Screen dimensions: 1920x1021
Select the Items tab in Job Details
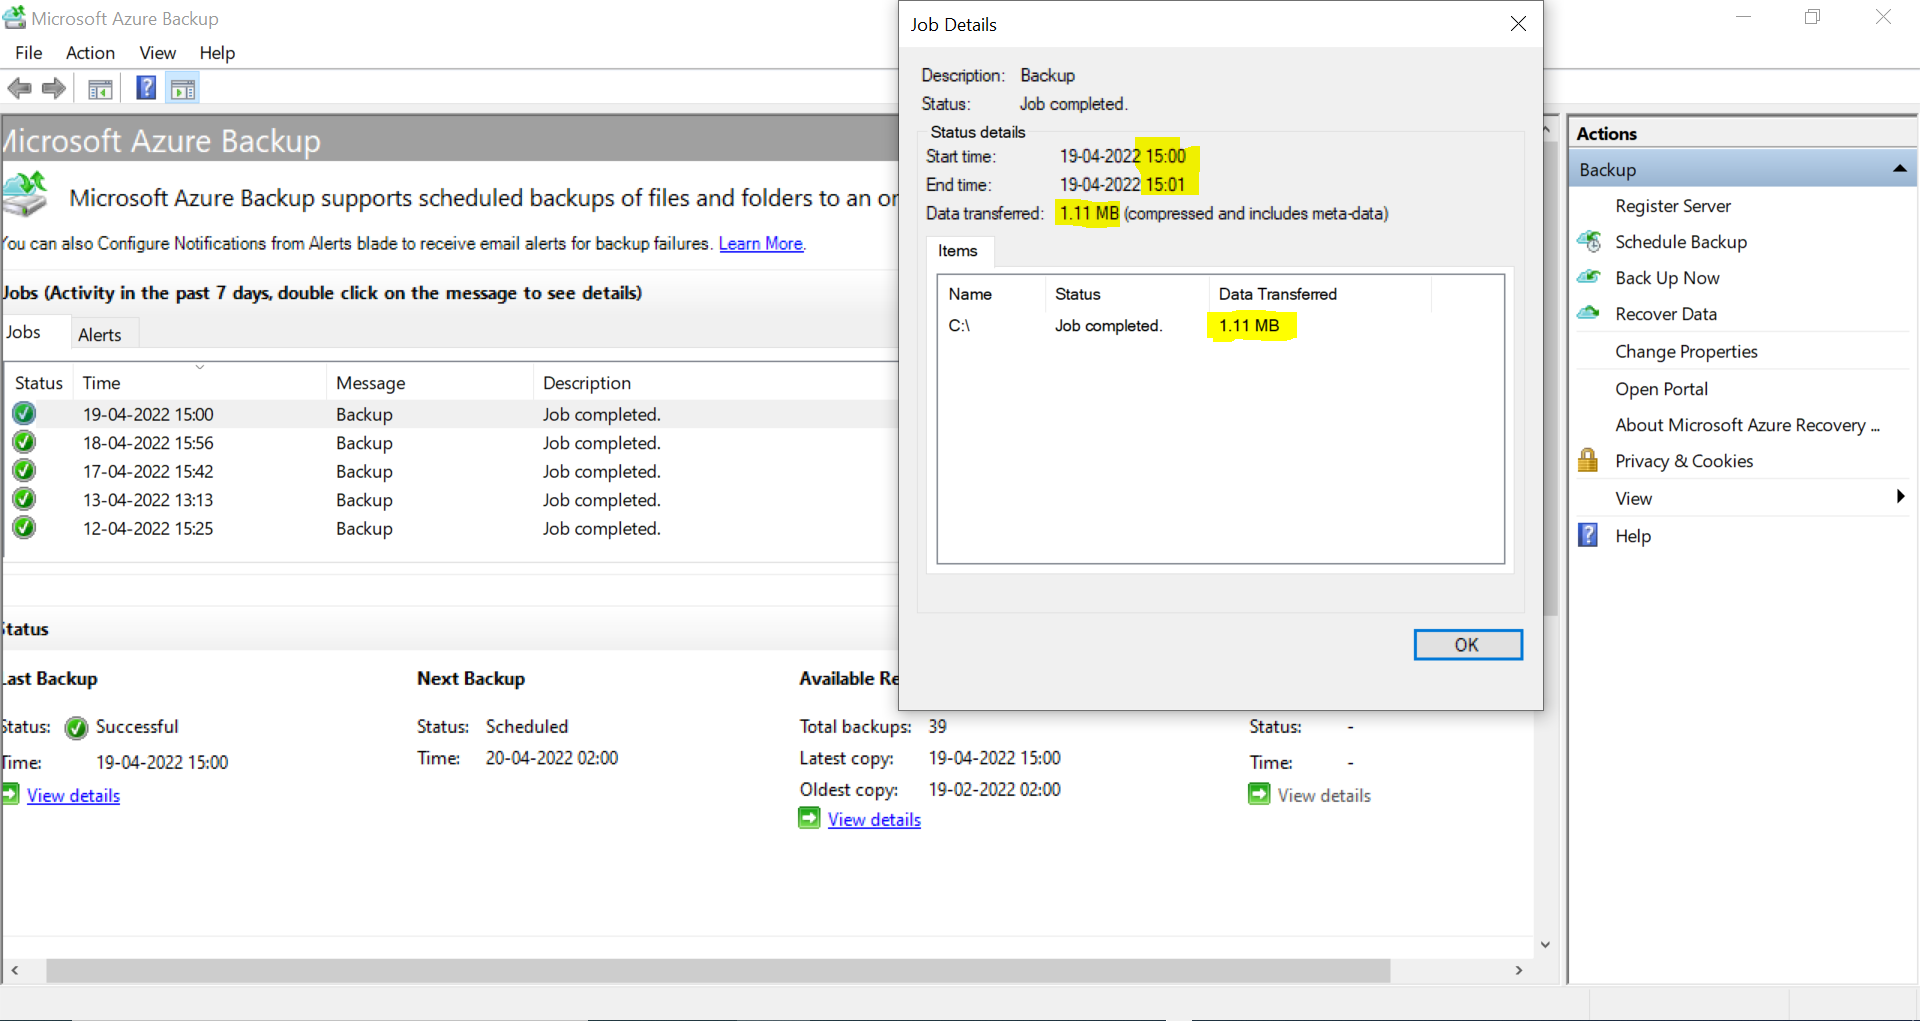[958, 251]
